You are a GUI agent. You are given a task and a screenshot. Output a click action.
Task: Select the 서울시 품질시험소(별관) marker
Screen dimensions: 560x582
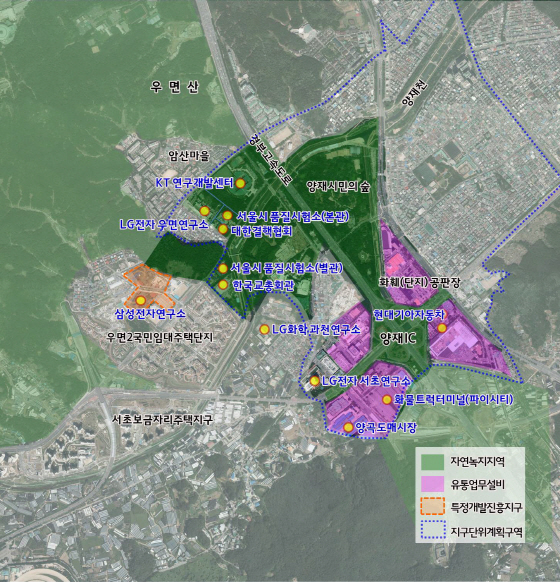pos(223,268)
